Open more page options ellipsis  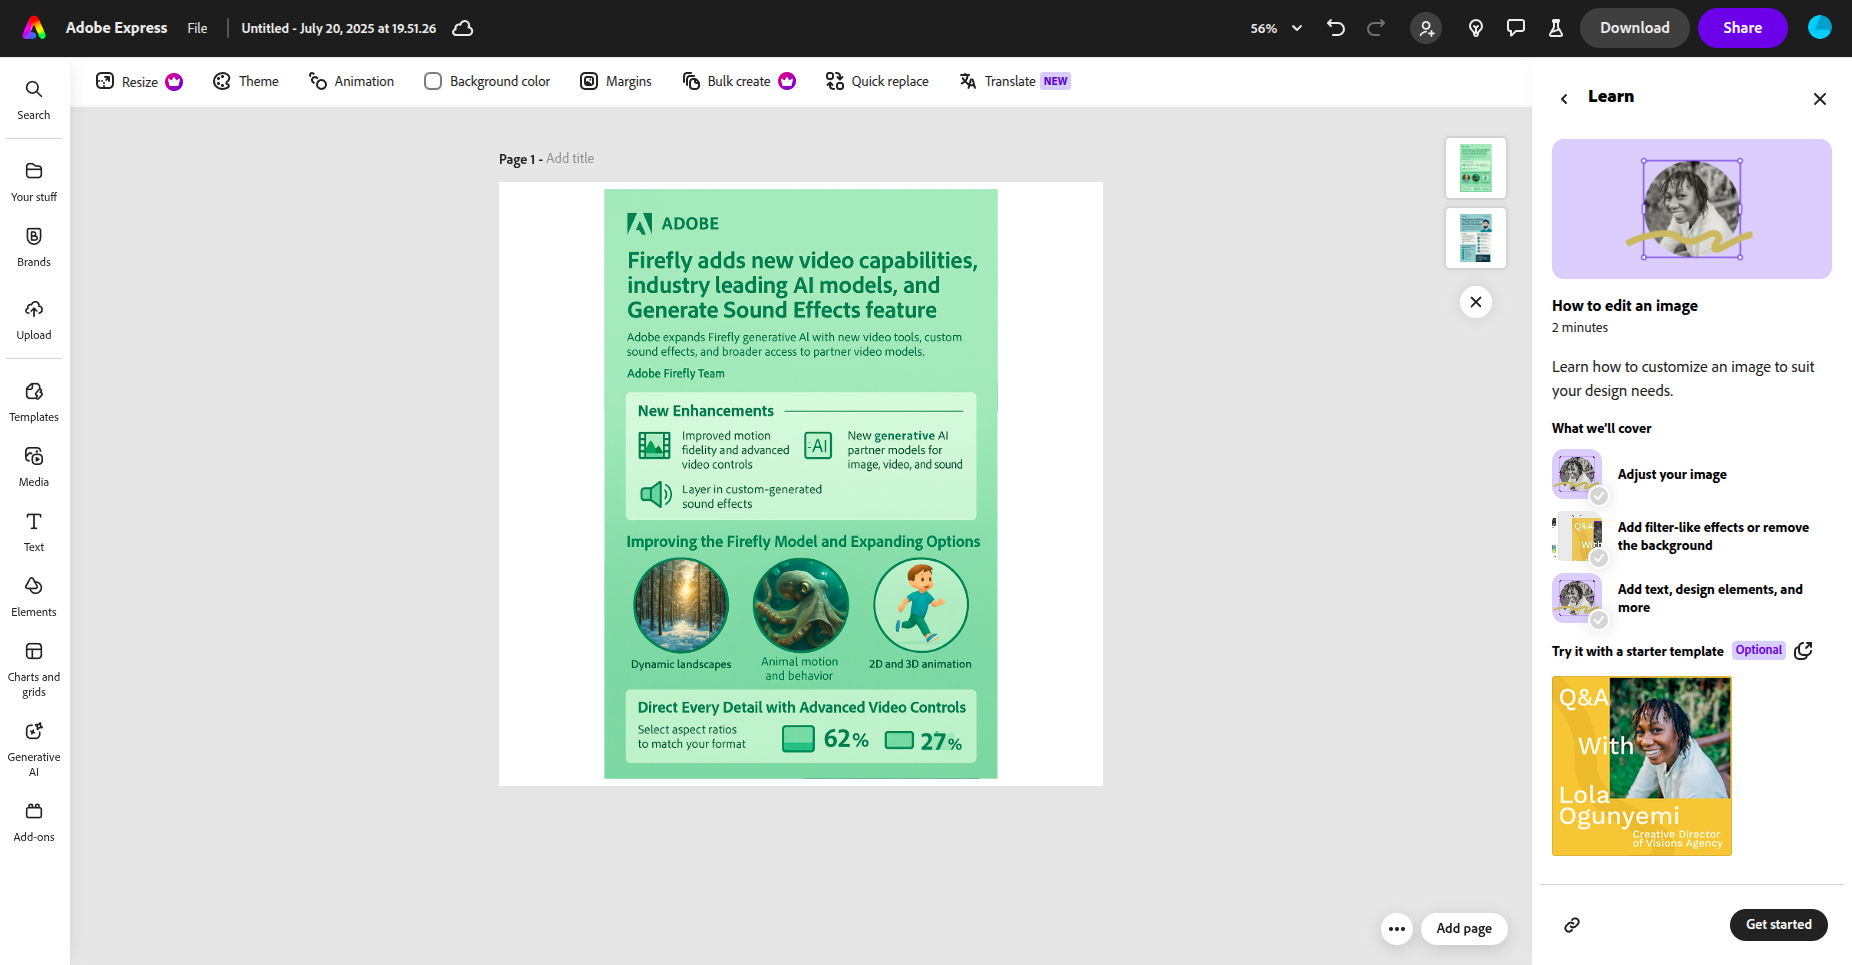pyautogui.click(x=1397, y=929)
